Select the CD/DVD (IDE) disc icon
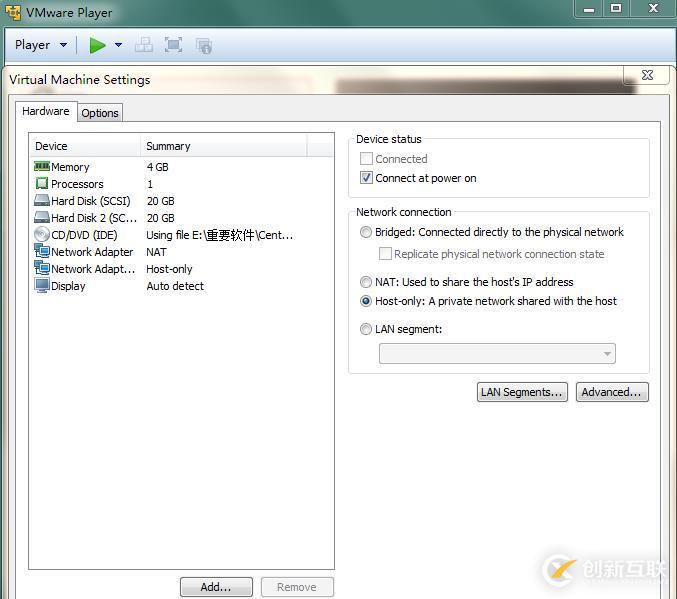 click(x=42, y=235)
